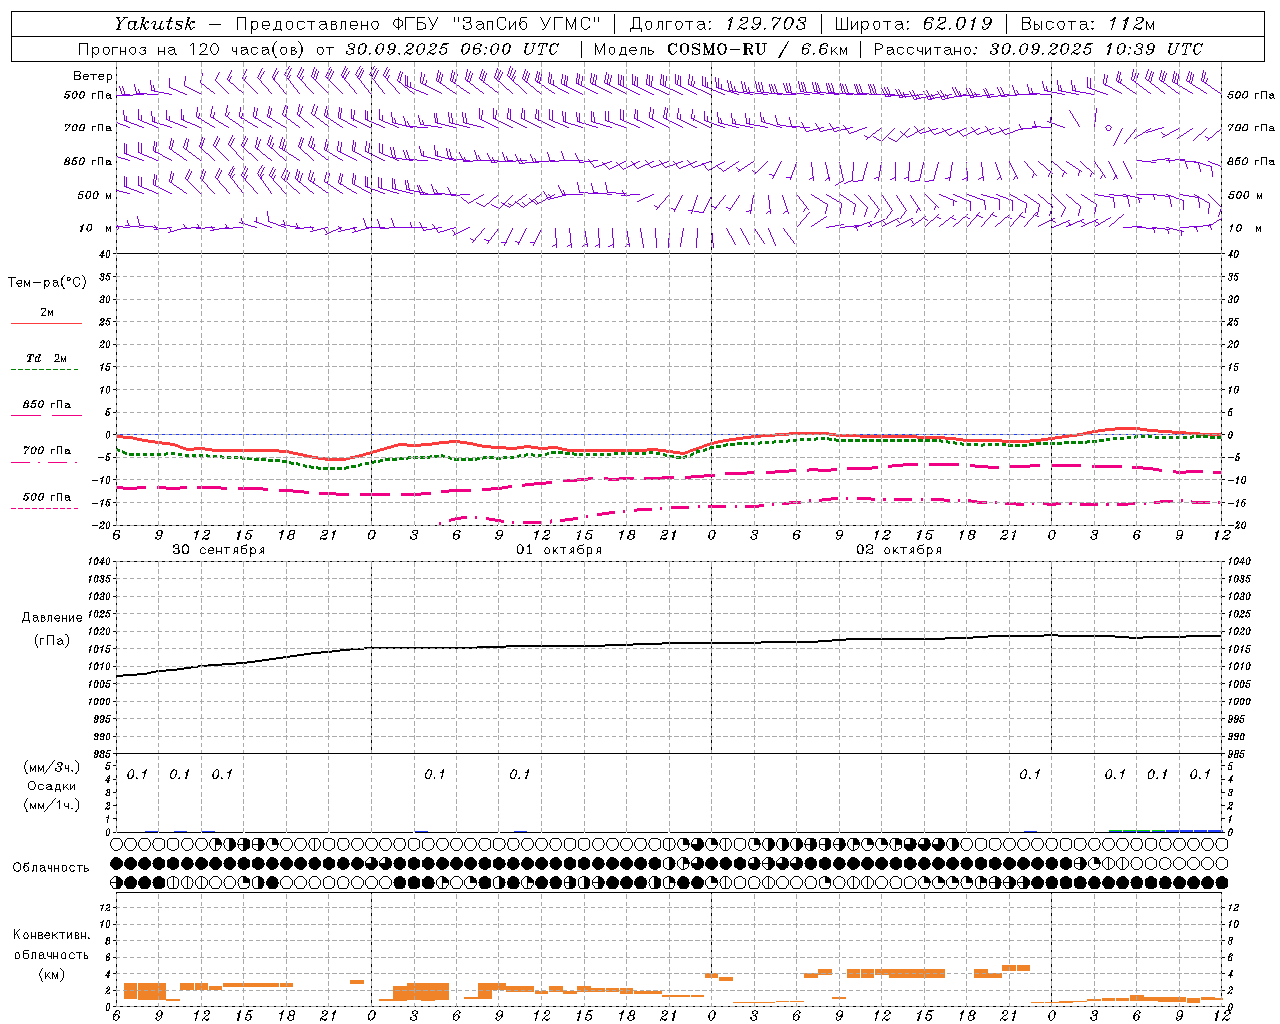Click the '02 октября' date label
Screen dimensions: 1280x1024
pyautogui.click(x=899, y=550)
